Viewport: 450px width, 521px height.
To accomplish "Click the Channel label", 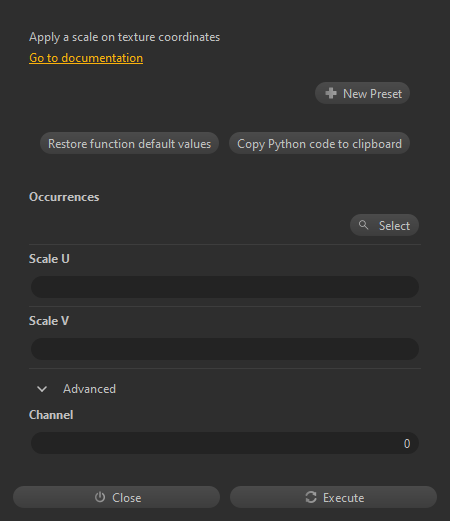I will pyautogui.click(x=51, y=415).
